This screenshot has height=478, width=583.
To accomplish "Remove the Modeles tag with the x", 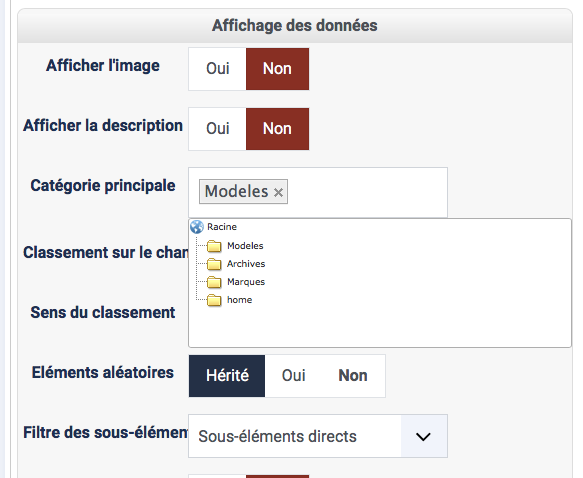I will [278, 192].
